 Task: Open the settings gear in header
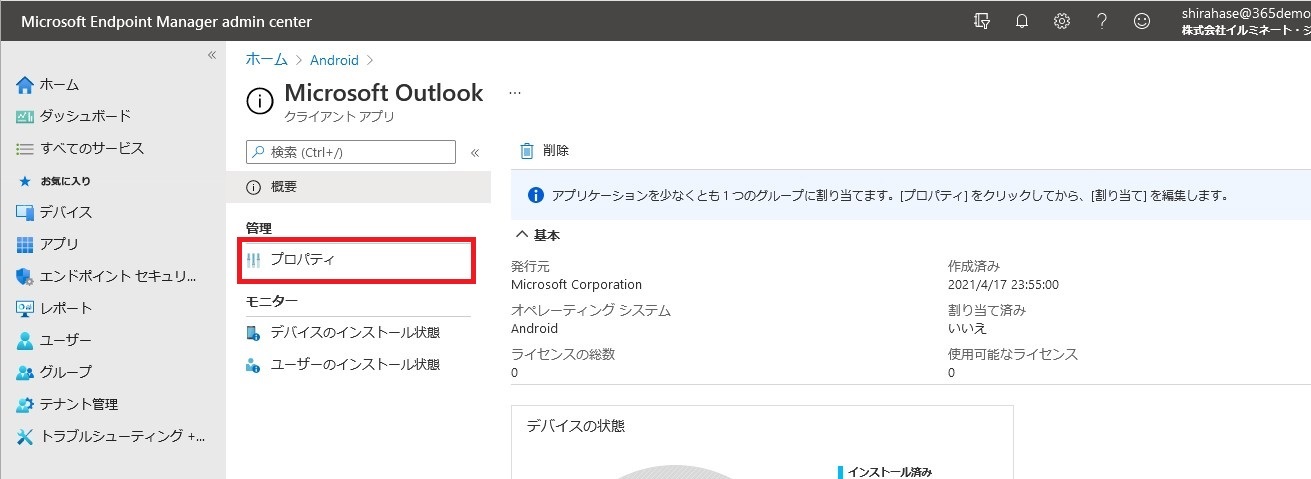pos(1062,21)
